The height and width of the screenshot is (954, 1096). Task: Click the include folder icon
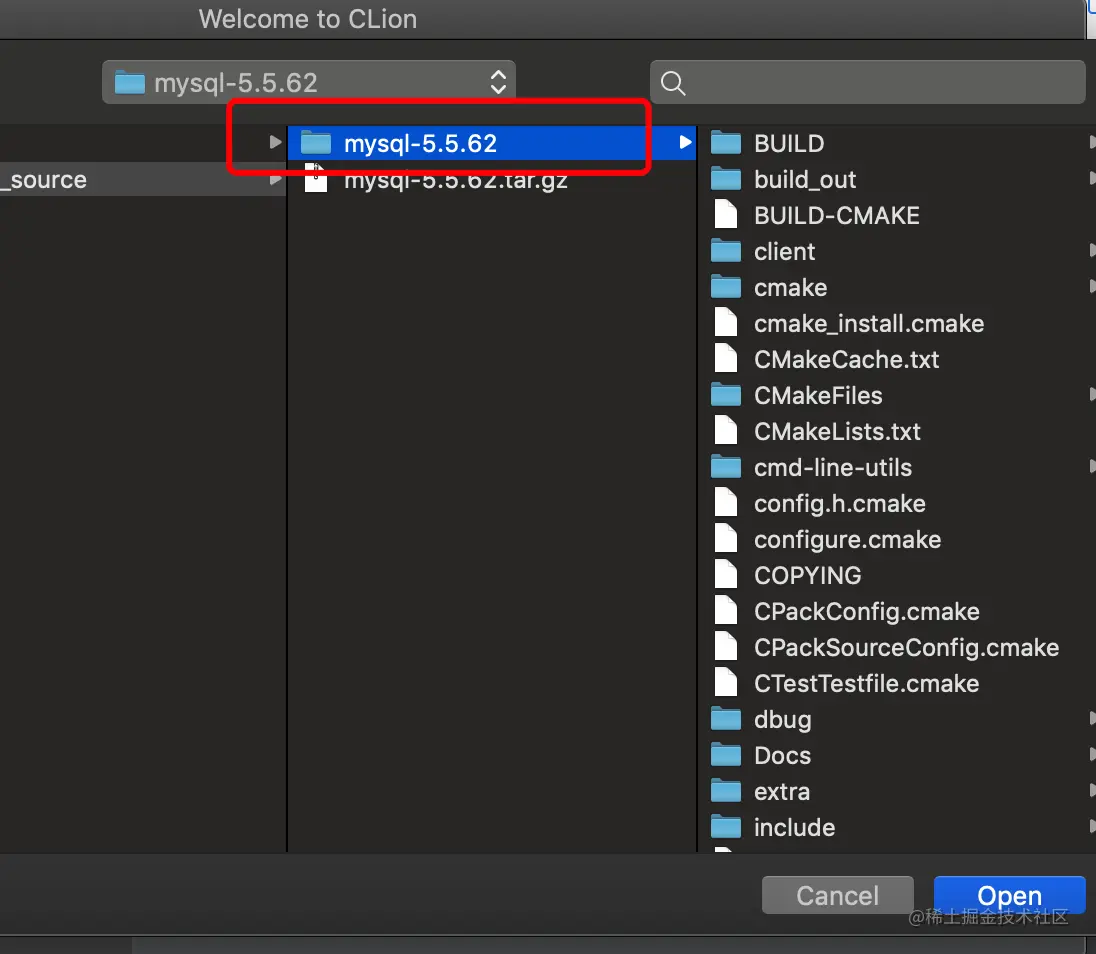pyautogui.click(x=726, y=827)
